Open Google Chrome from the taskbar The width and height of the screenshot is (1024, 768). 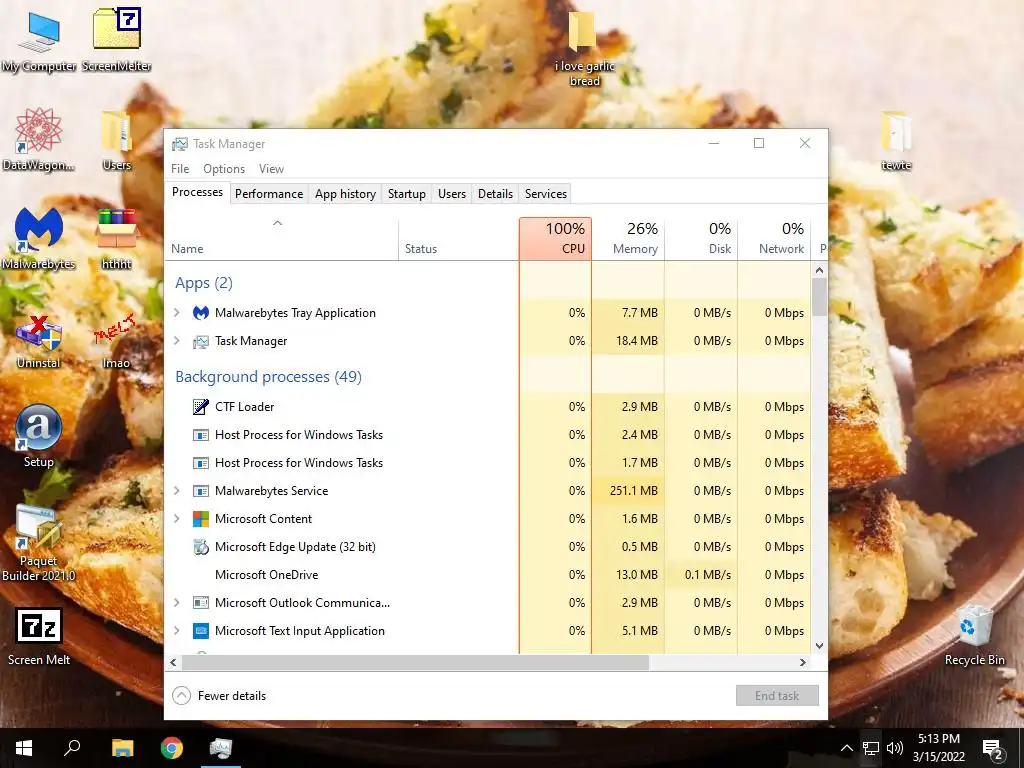pyautogui.click(x=172, y=748)
